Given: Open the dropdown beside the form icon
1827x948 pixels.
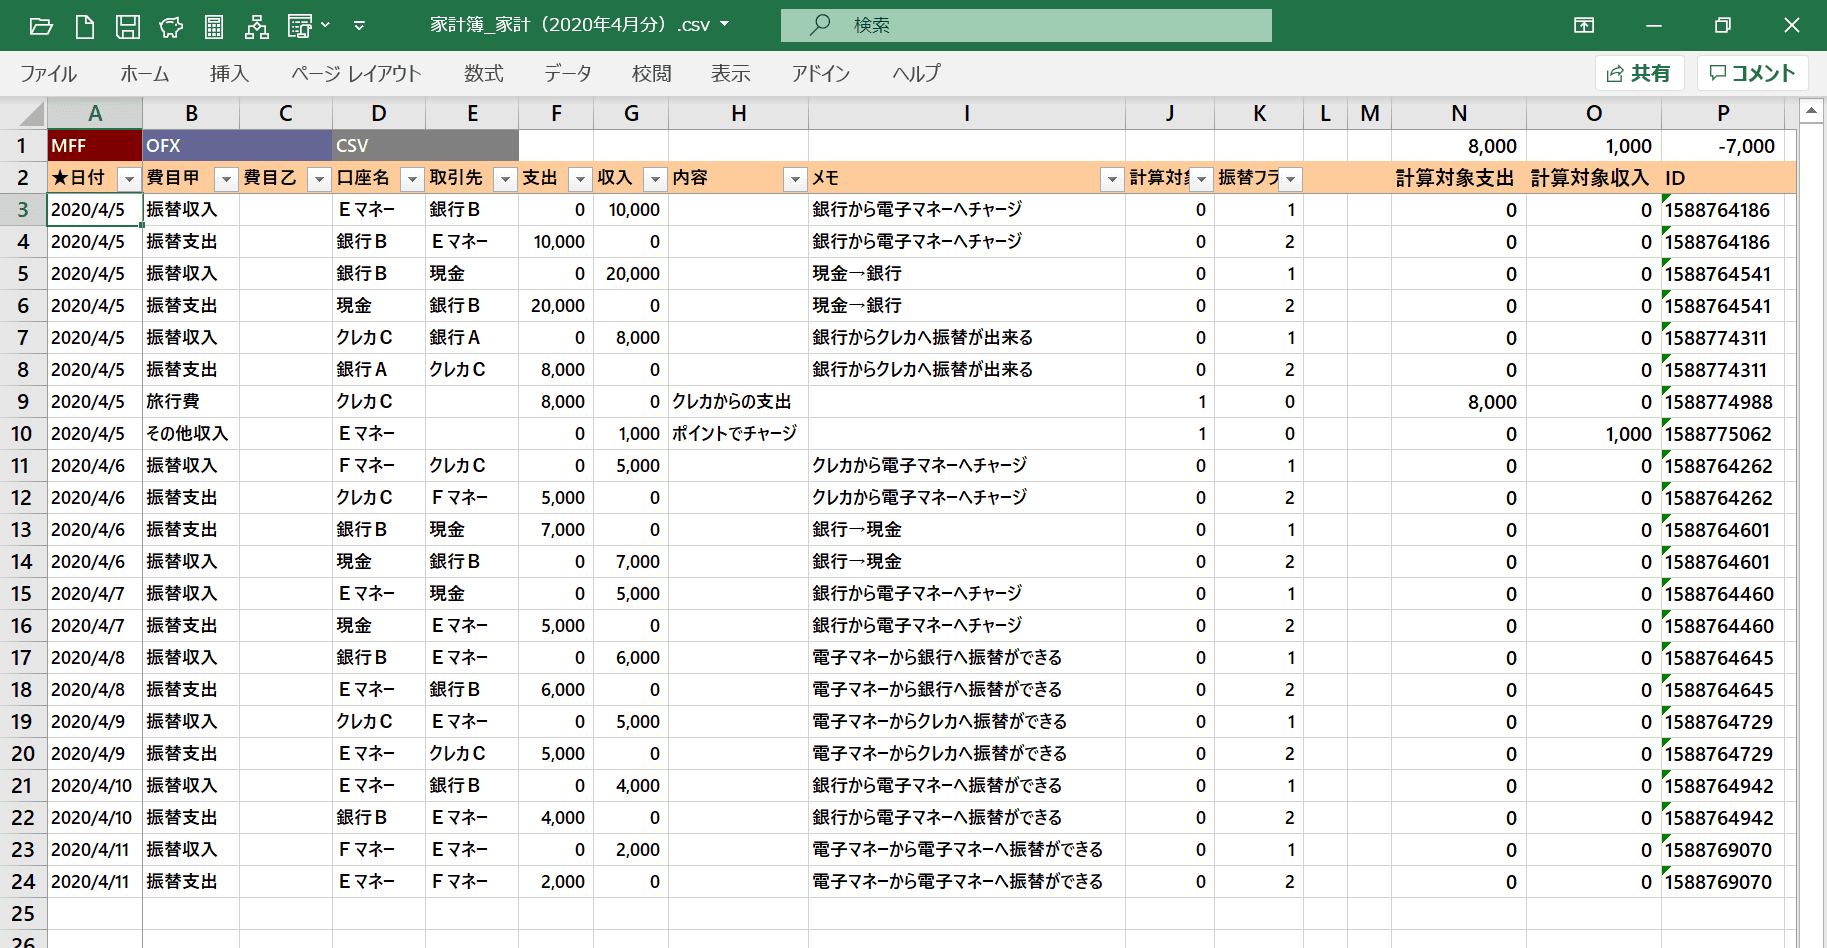Looking at the screenshot, I should [x=325, y=26].
